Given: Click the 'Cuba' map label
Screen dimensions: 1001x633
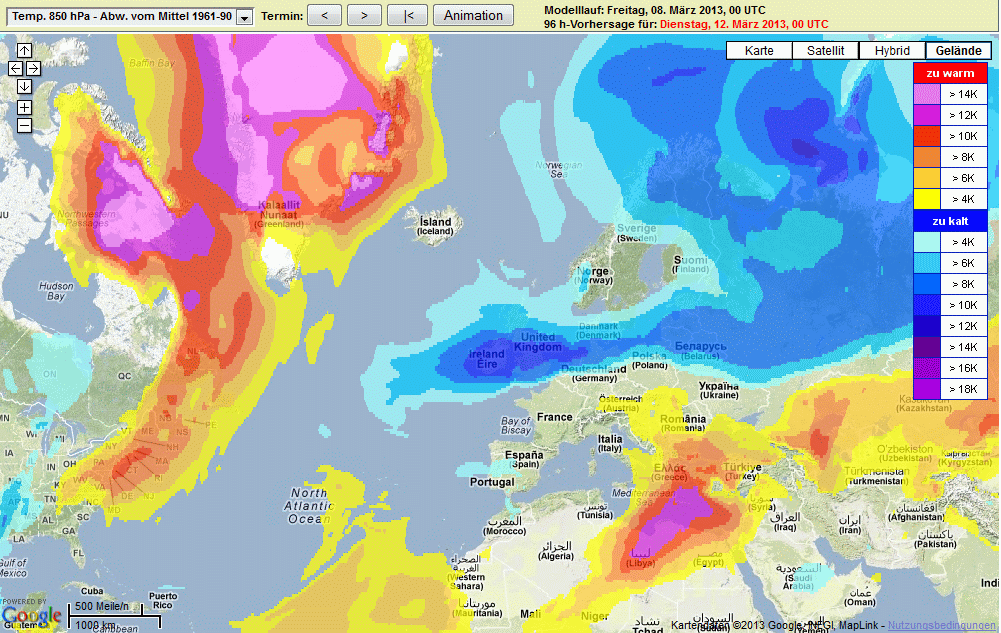Looking at the screenshot, I should point(92,591).
